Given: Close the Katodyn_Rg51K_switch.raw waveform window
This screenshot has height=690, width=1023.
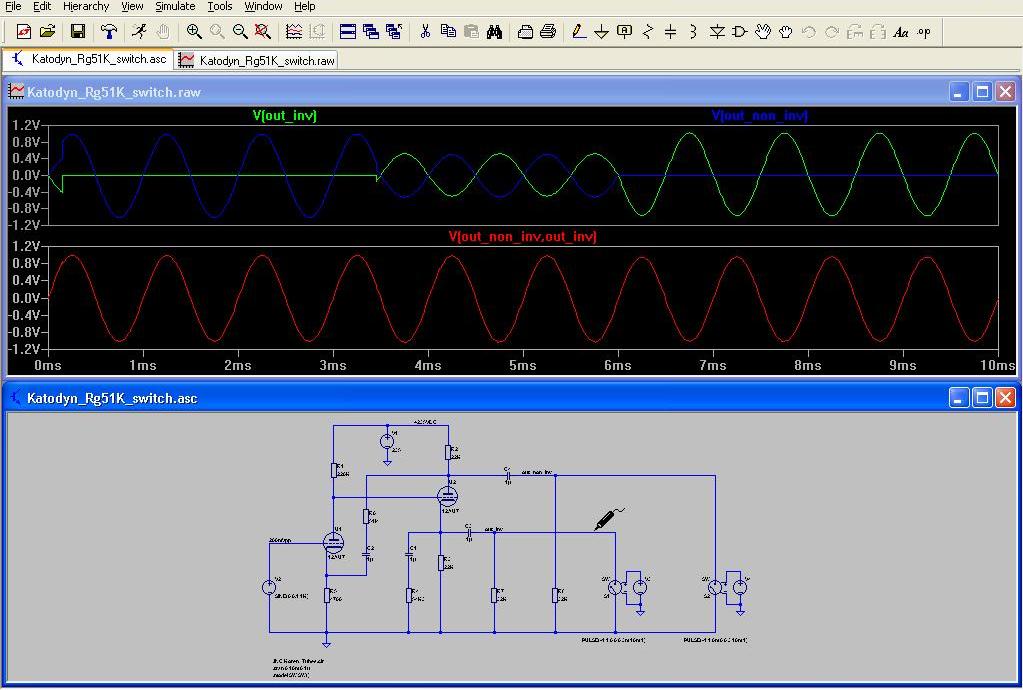Looking at the screenshot, I should pyautogui.click(x=1005, y=92).
